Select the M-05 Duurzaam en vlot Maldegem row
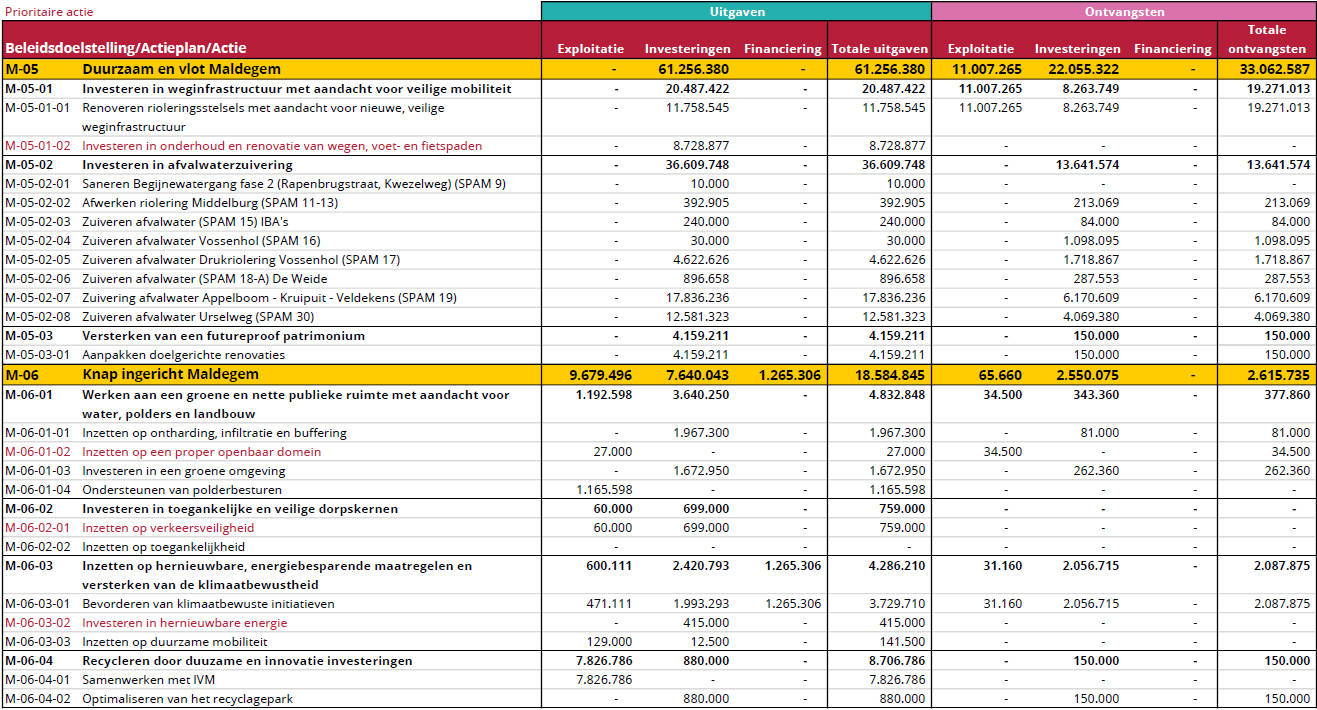This screenshot has width=1317, height=710. click(181, 69)
